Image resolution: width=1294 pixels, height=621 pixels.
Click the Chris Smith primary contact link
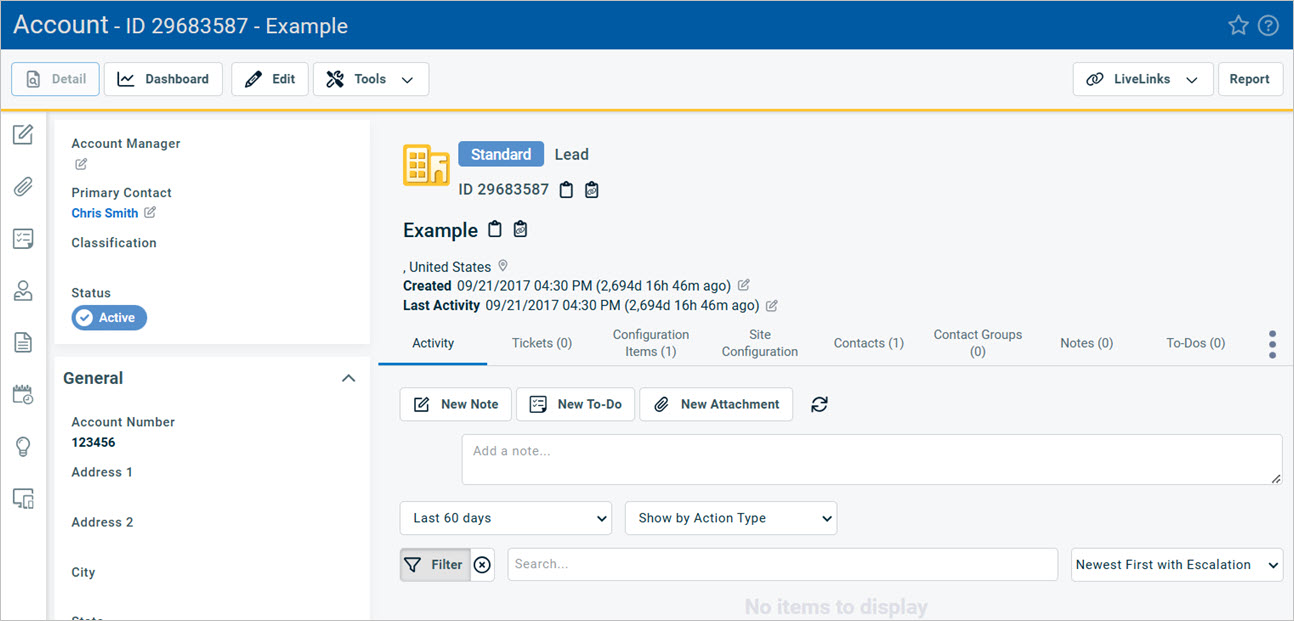point(103,212)
